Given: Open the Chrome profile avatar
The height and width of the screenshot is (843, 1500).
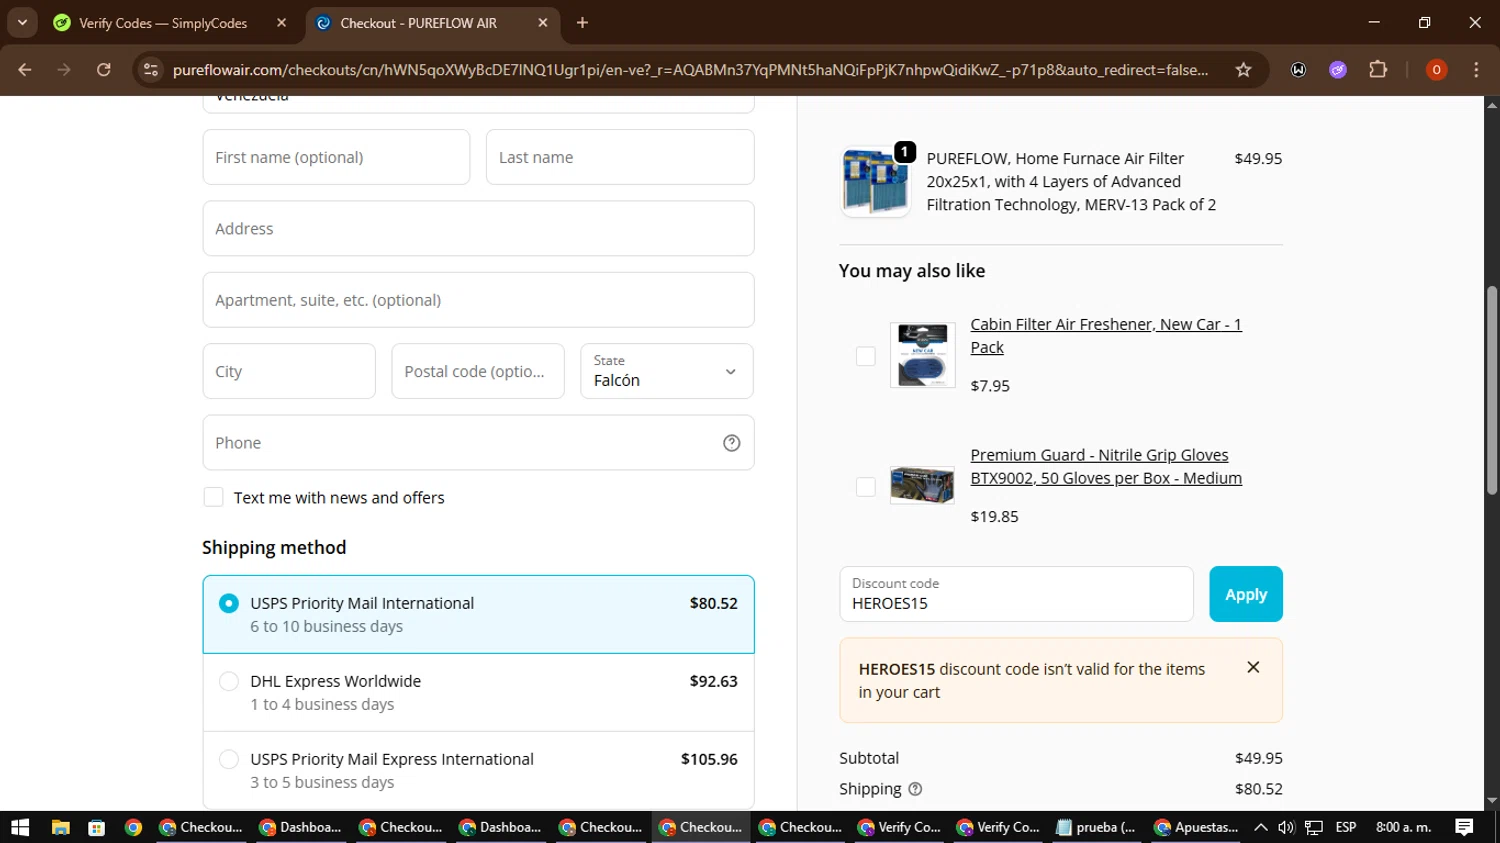Looking at the screenshot, I should click(x=1436, y=69).
